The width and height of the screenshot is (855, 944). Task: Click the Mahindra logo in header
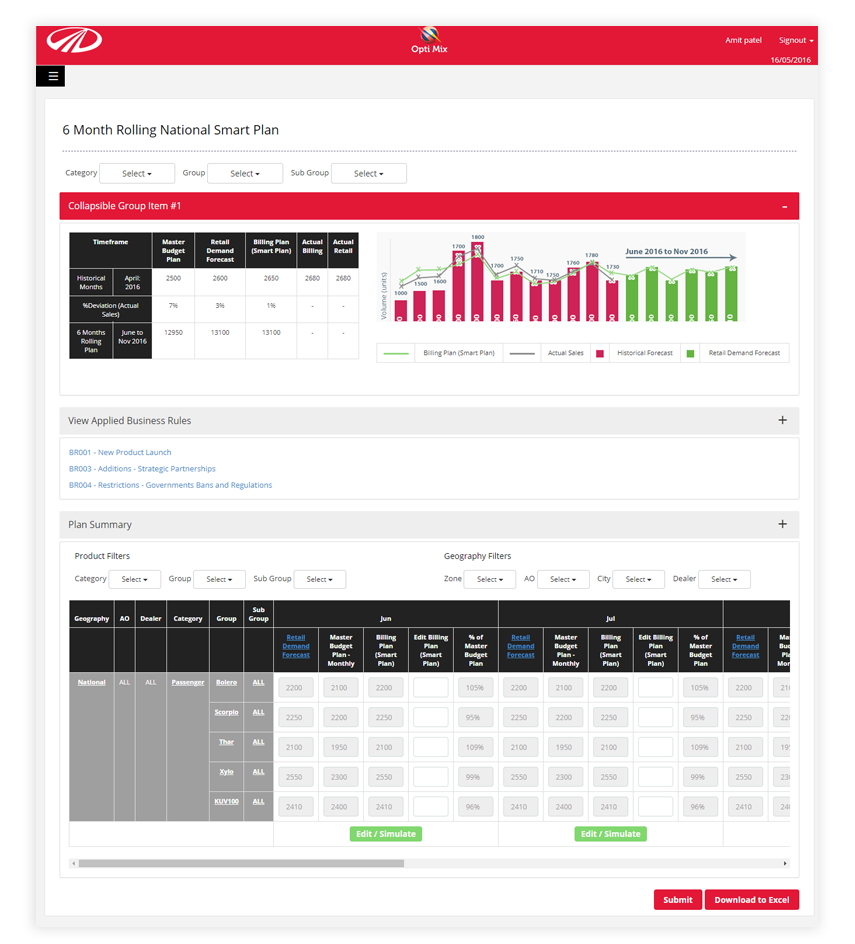click(74, 44)
